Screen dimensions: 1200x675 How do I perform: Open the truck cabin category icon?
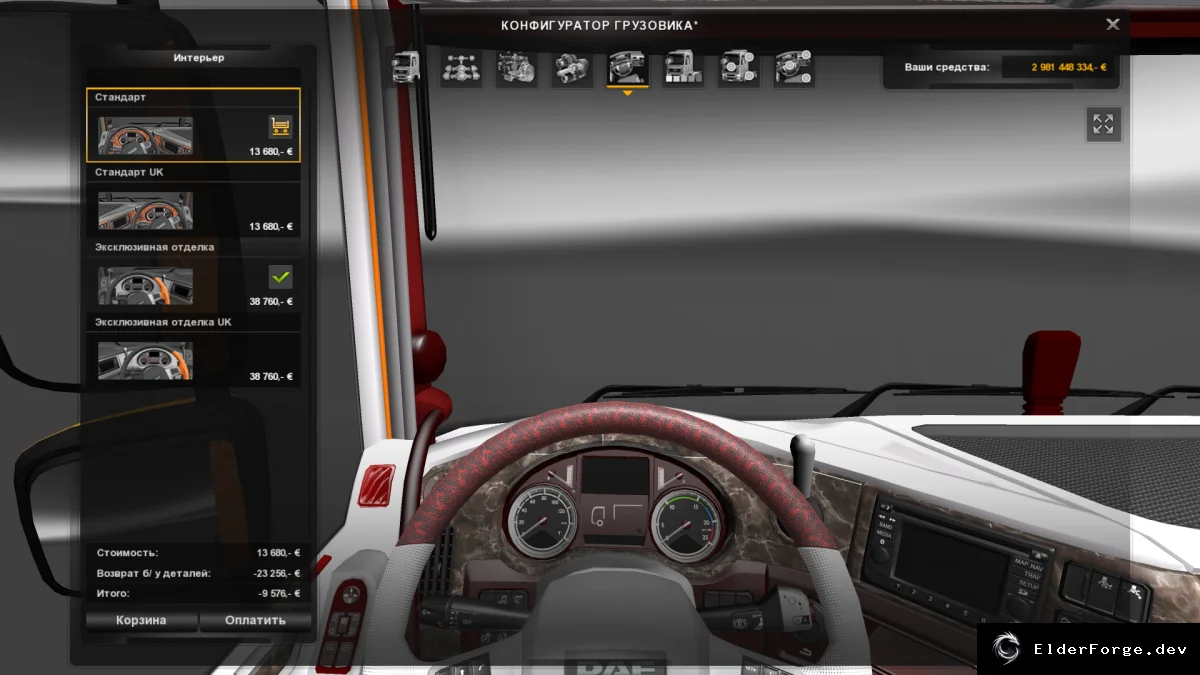coord(406,68)
